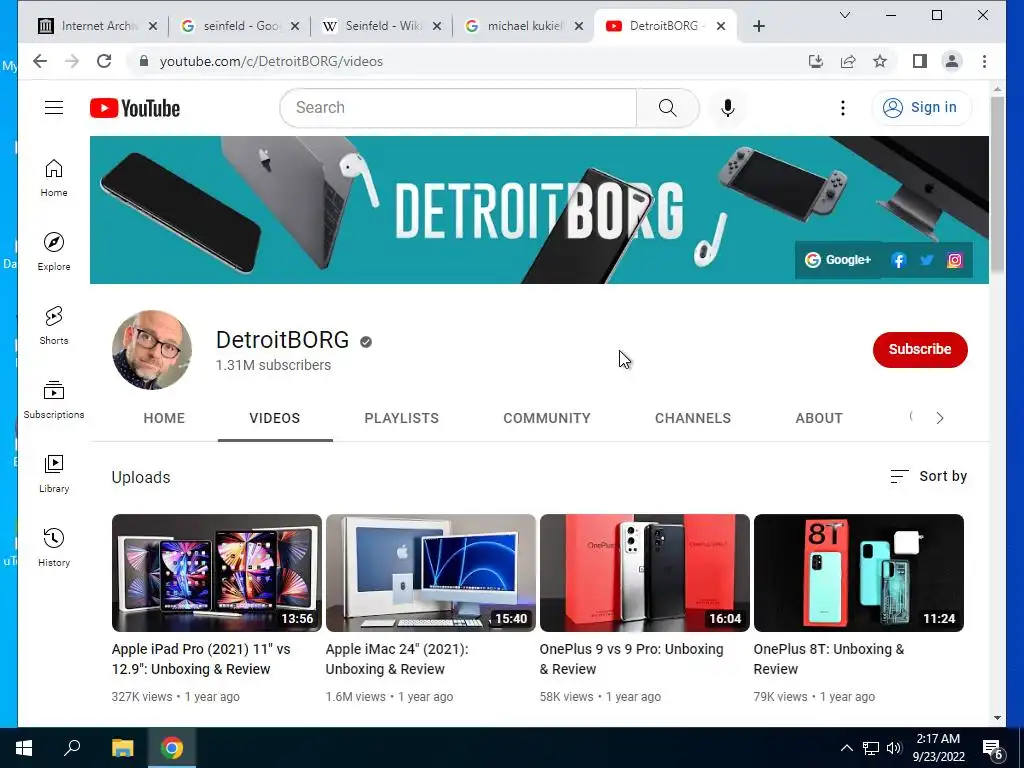The image size is (1024, 768).
Task: Click inside the YouTube Search field
Action: [458, 108]
